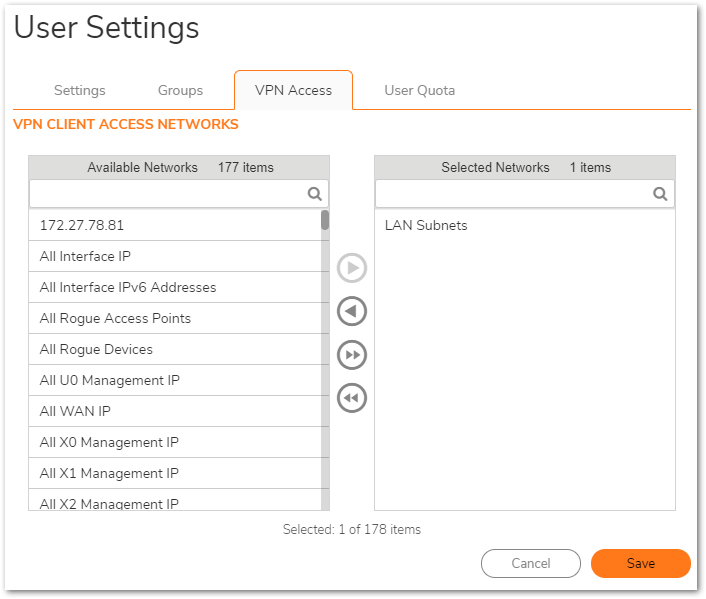Screen dimensions: 706x599
Task: Pick All Rogue Access Points entry
Action: click(115, 319)
